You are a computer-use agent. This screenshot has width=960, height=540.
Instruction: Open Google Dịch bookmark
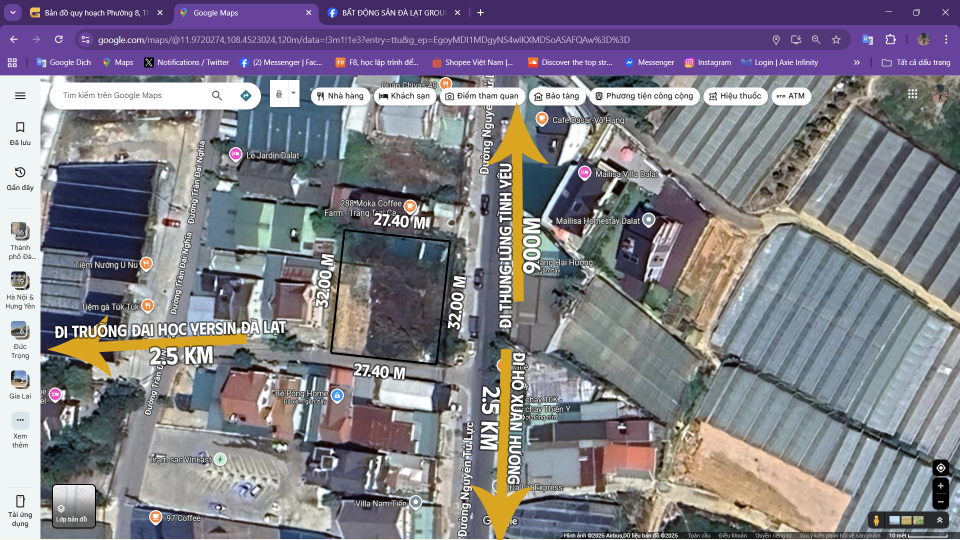click(x=64, y=62)
